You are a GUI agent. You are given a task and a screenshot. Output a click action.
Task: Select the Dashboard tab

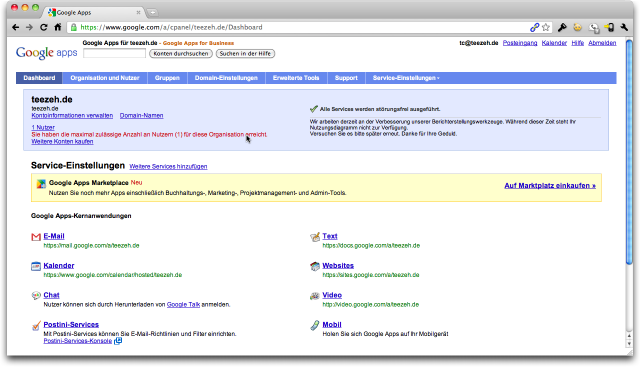point(39,78)
